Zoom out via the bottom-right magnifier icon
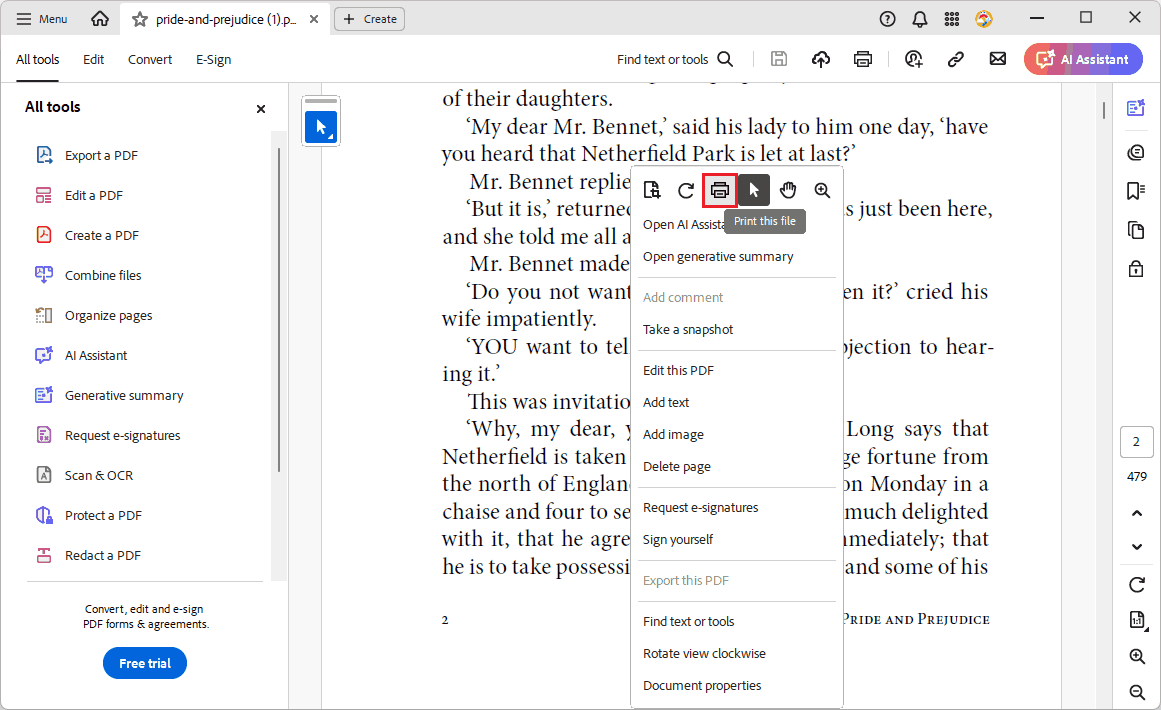Image resolution: width=1161 pixels, height=710 pixels. point(1137,692)
